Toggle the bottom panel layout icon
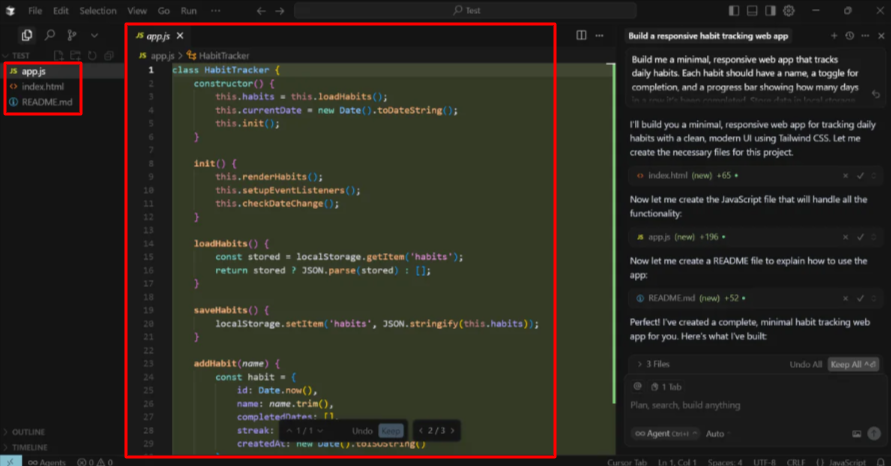This screenshot has width=891, height=466. (x=752, y=10)
